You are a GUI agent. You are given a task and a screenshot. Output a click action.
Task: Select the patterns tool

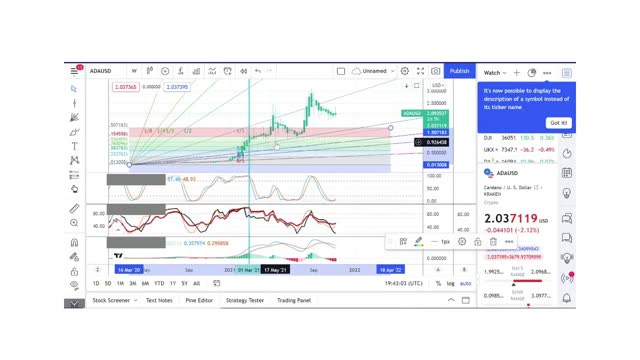(x=74, y=160)
